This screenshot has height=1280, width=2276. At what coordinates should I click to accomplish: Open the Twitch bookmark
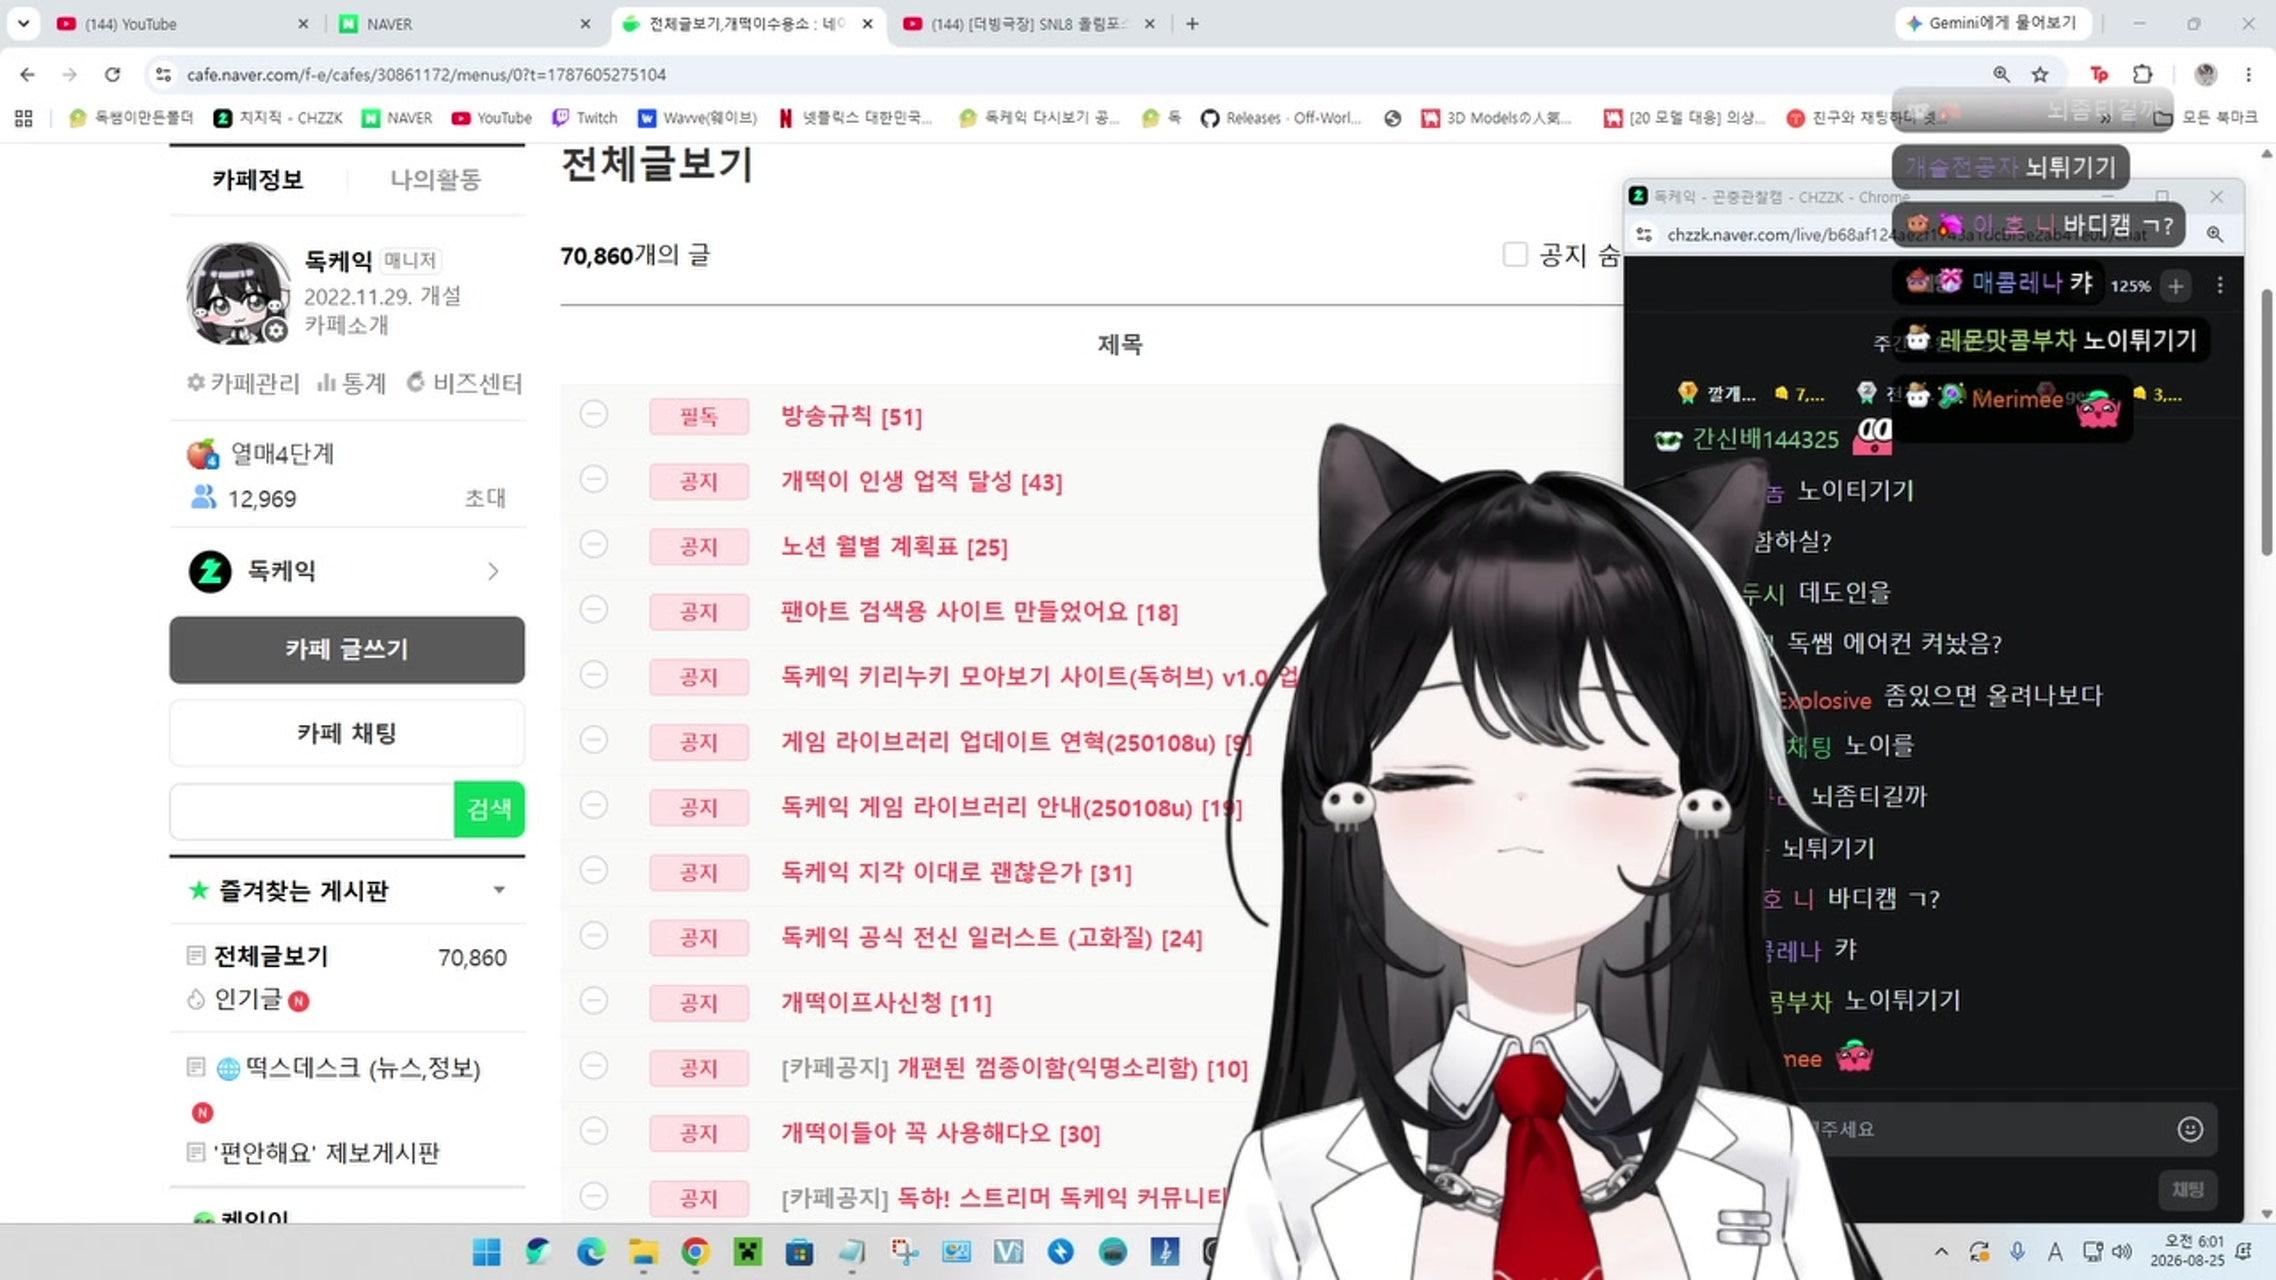(586, 118)
